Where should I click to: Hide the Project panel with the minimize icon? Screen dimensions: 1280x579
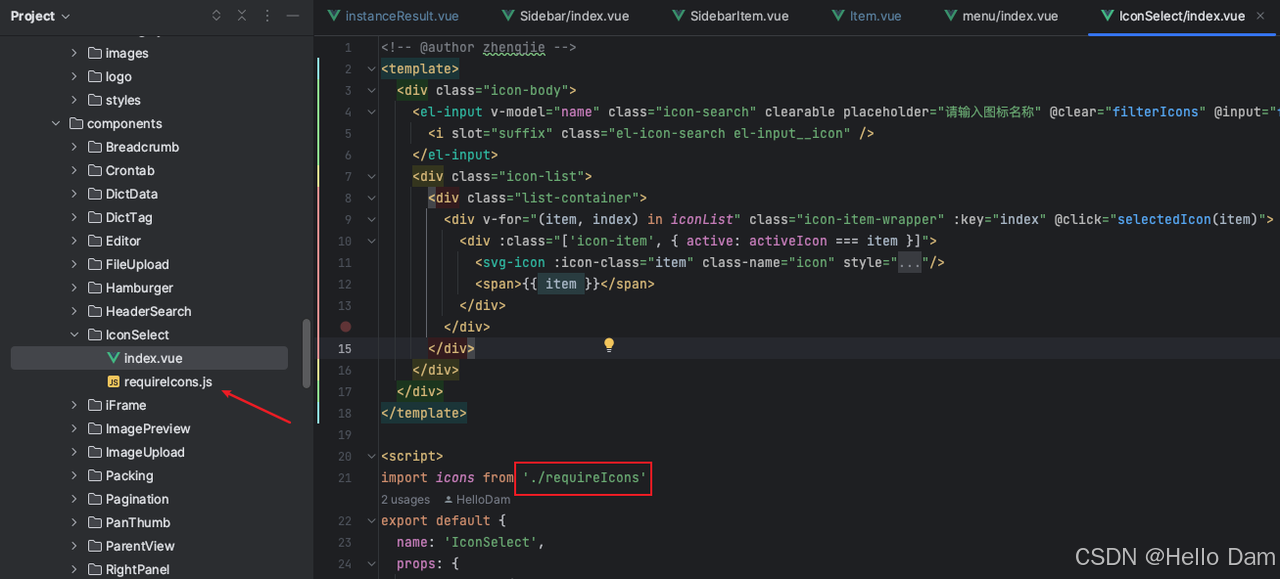tap(292, 16)
